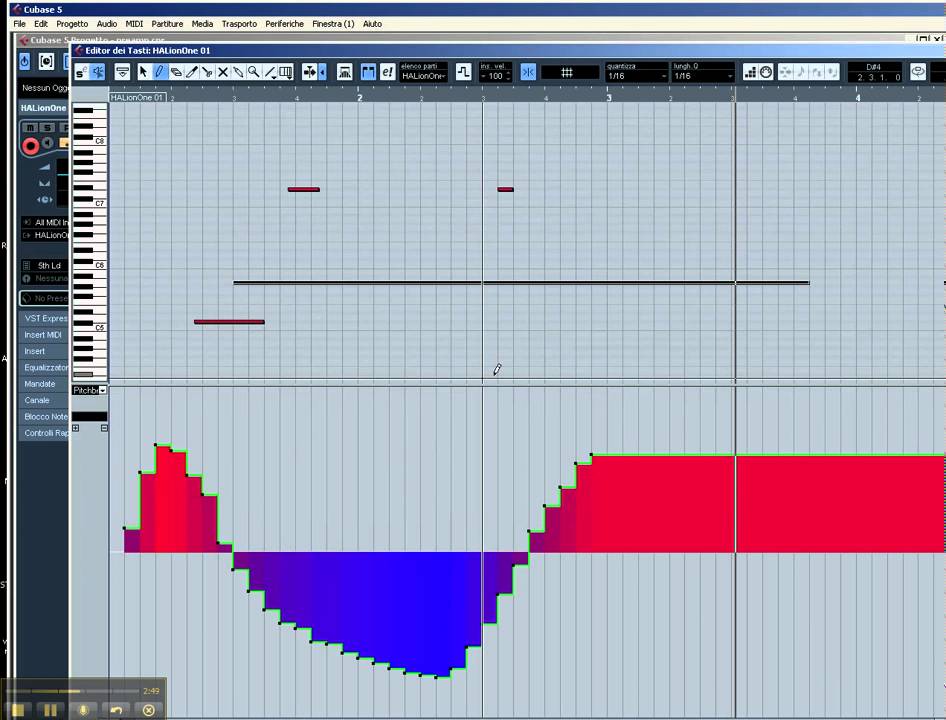
Task: Toggle Snap on/off button
Action: [528, 72]
